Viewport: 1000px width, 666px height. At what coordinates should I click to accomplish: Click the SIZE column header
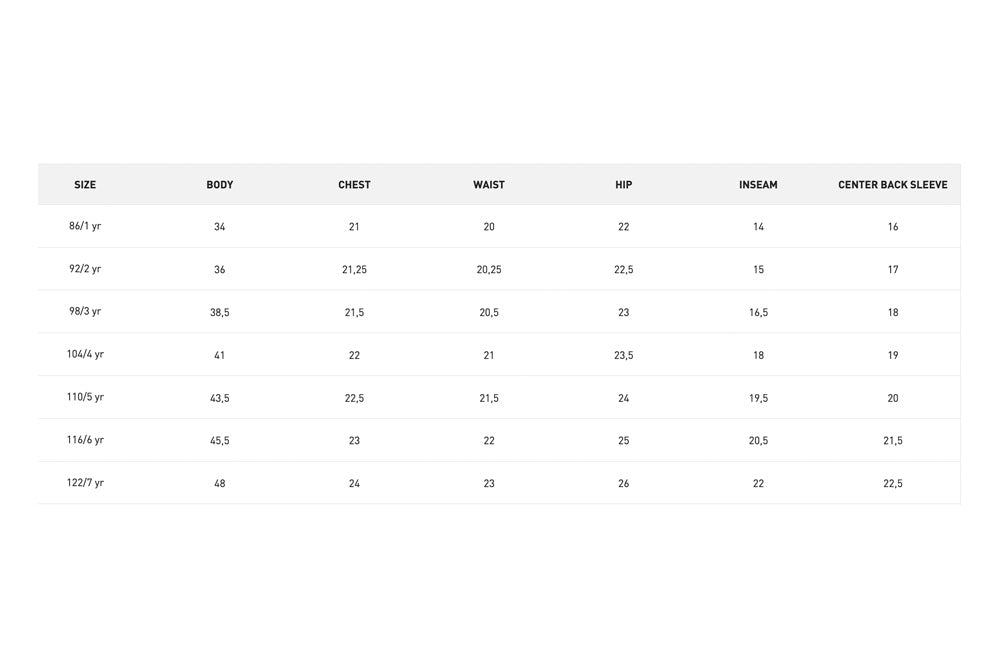click(x=85, y=185)
